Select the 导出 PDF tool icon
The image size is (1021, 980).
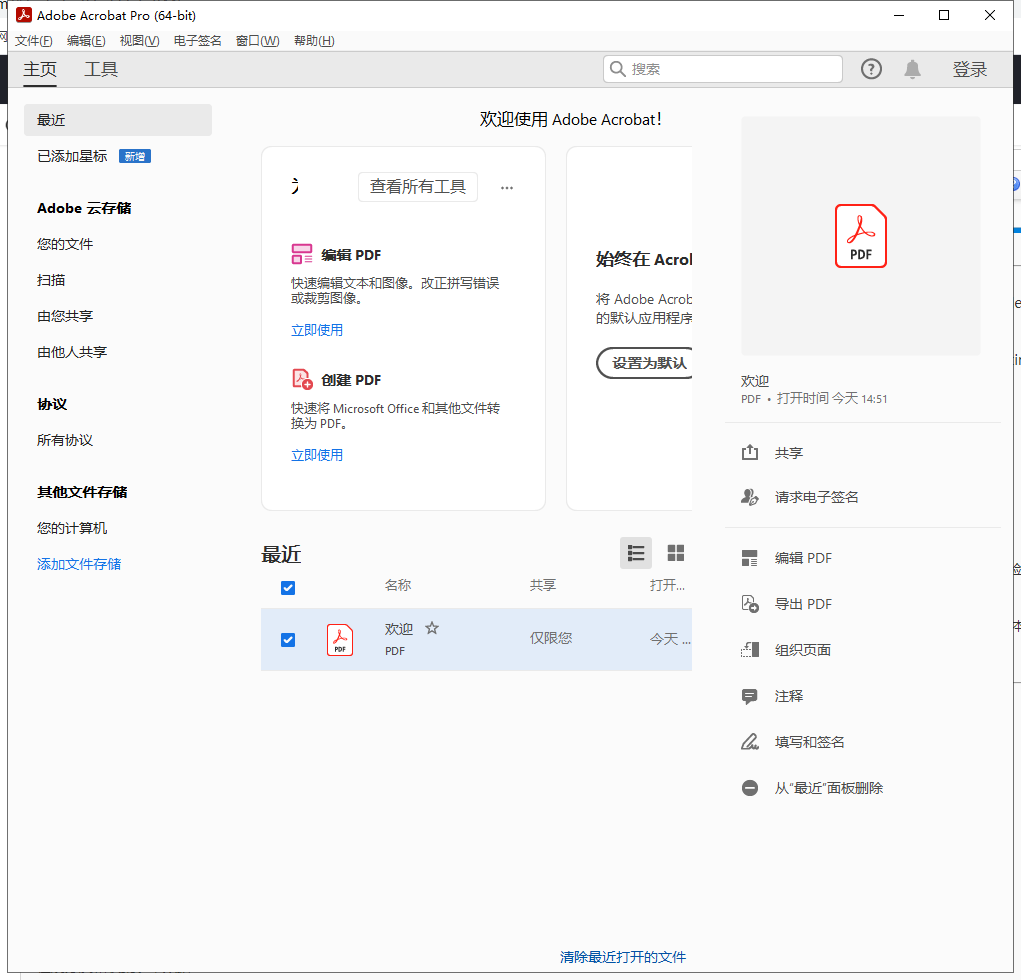pos(750,604)
